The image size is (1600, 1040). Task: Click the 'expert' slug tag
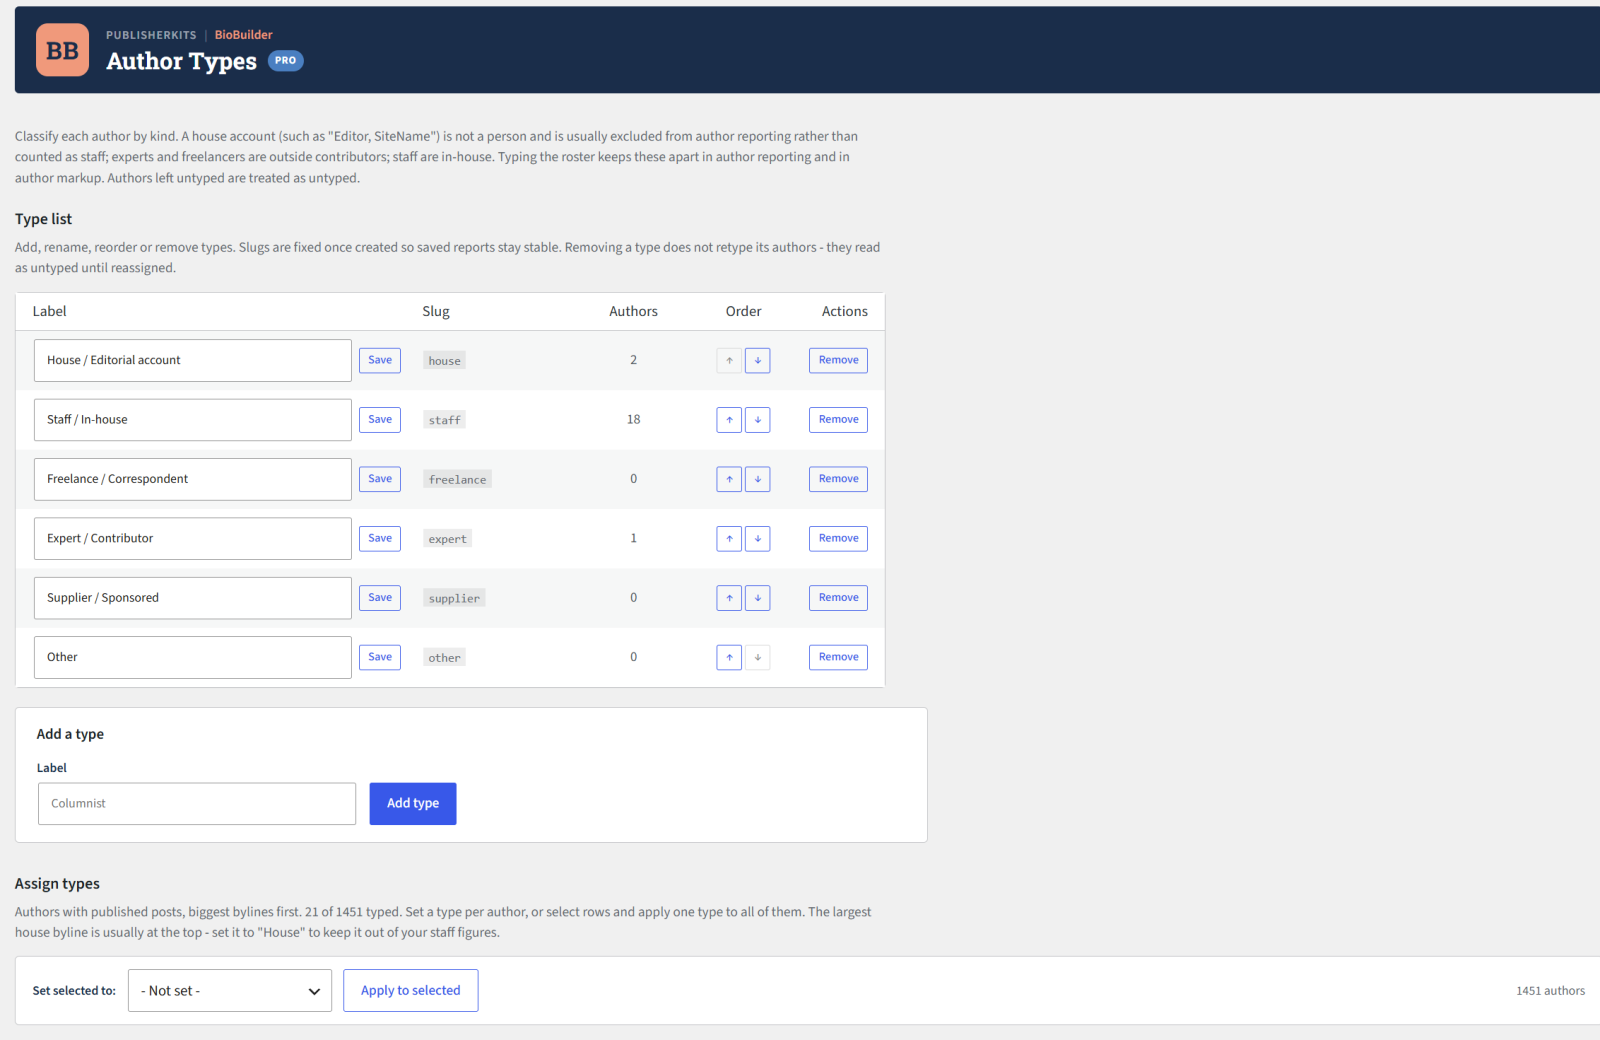(448, 539)
